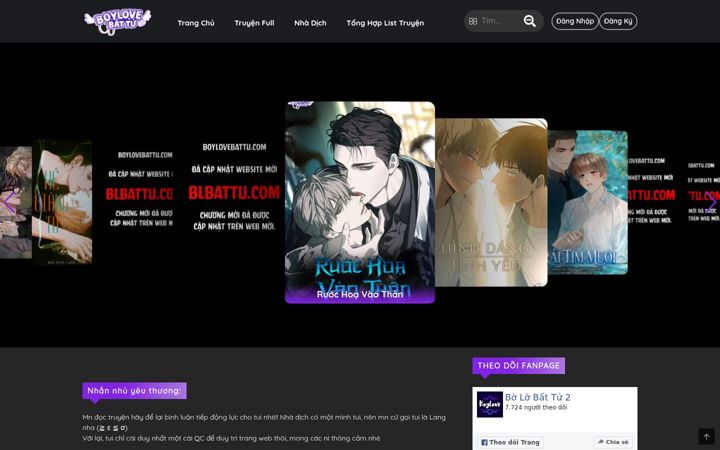
Task: Click the search magnifier icon
Action: [x=529, y=21]
